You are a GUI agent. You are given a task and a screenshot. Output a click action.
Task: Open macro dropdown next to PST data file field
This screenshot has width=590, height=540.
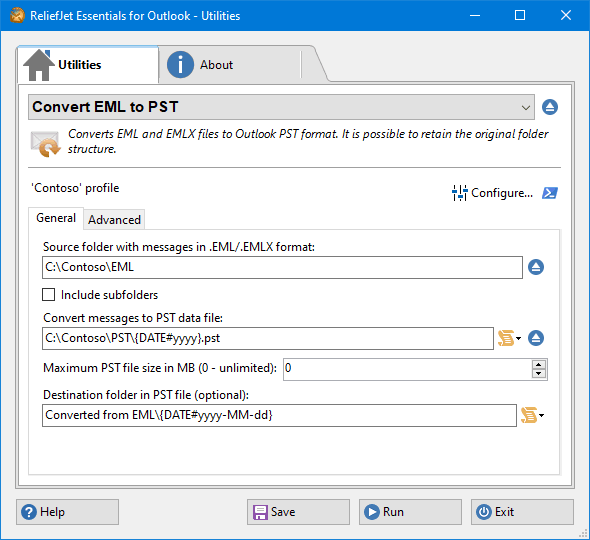pos(509,338)
